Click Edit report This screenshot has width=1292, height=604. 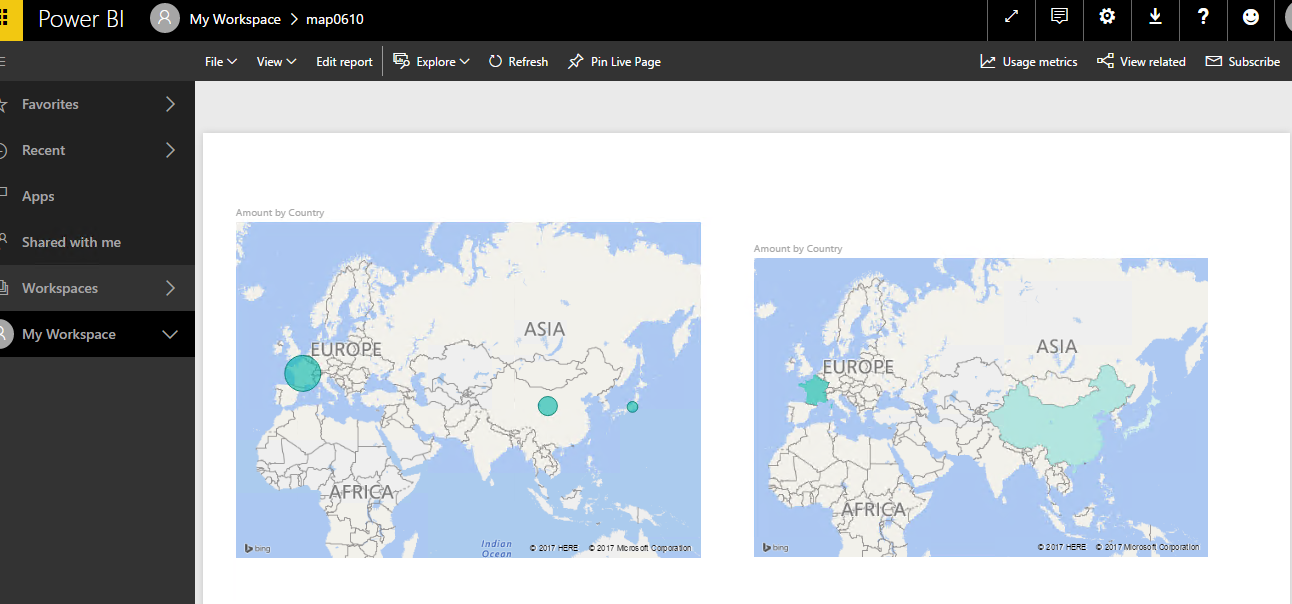pos(344,62)
